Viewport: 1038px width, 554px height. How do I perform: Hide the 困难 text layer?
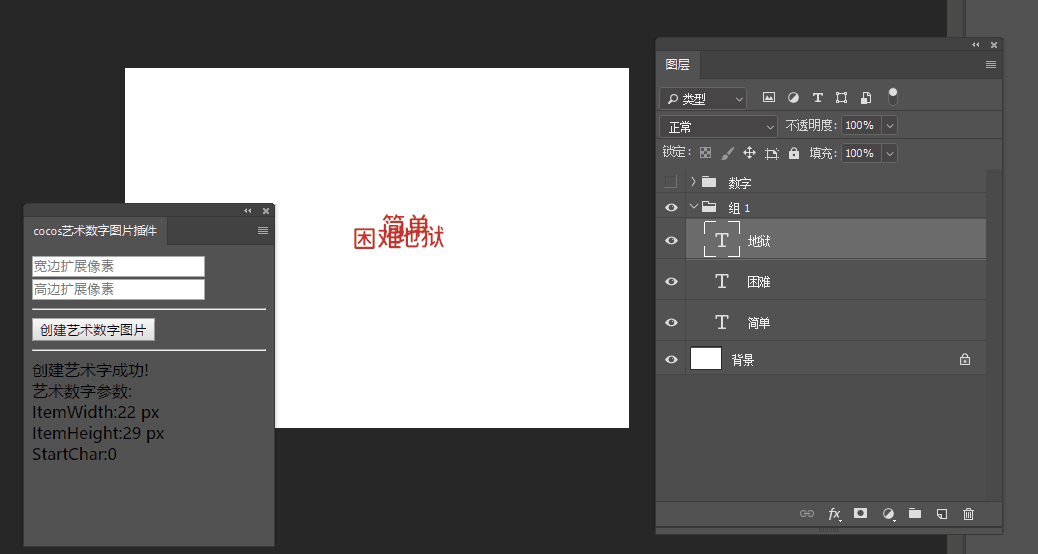[x=671, y=281]
